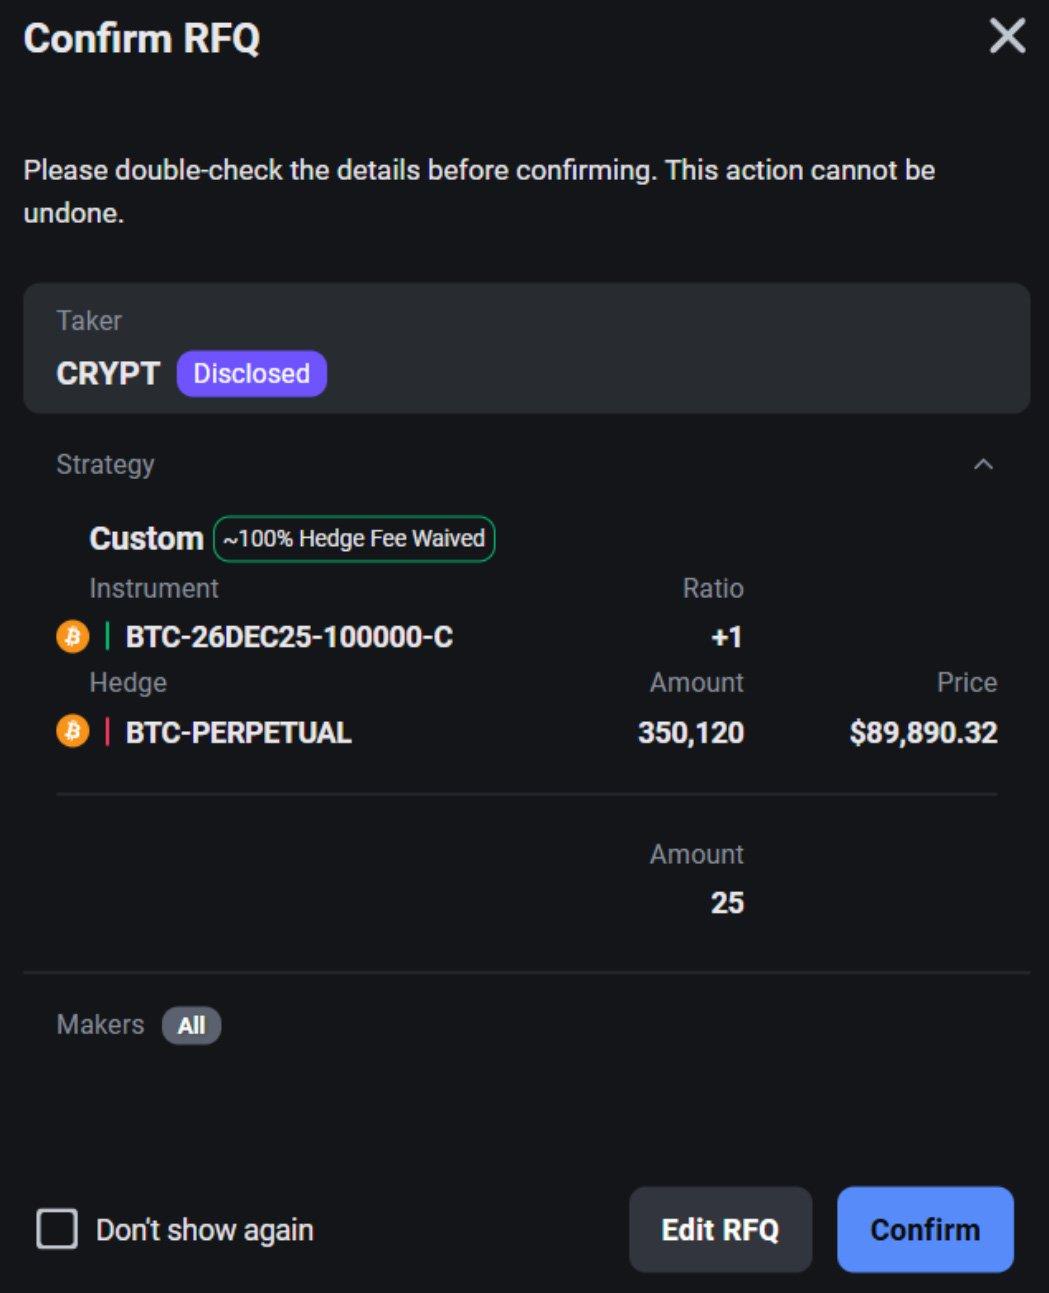1049x1293 pixels.
Task: Click the +1 ratio value
Action: (726, 637)
